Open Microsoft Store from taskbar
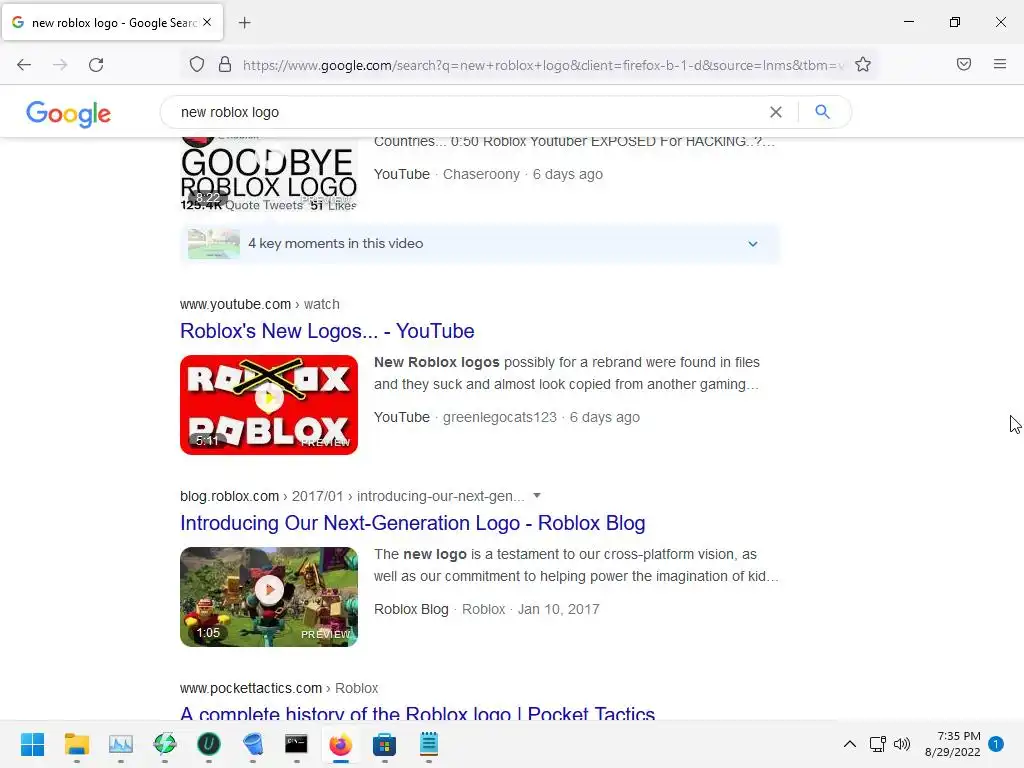This screenshot has height=768, width=1024. point(384,744)
